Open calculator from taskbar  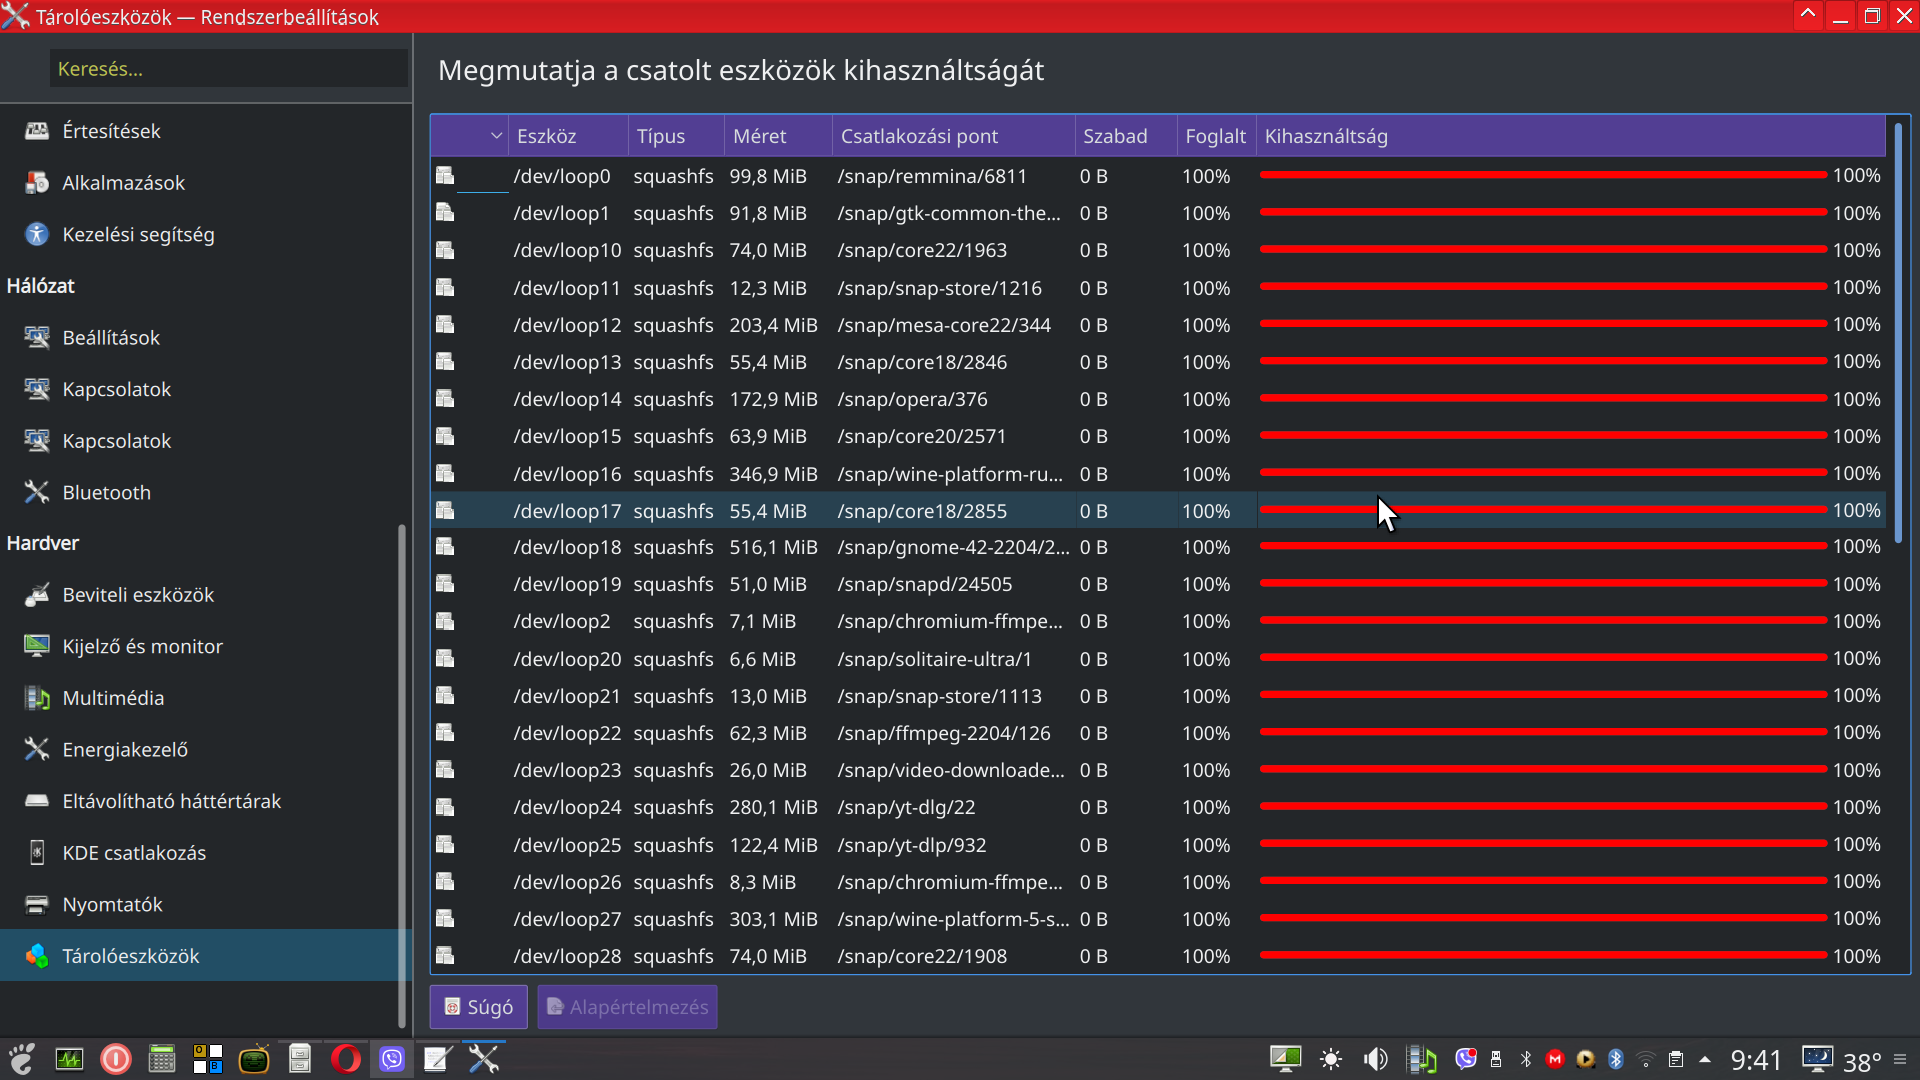click(162, 1059)
